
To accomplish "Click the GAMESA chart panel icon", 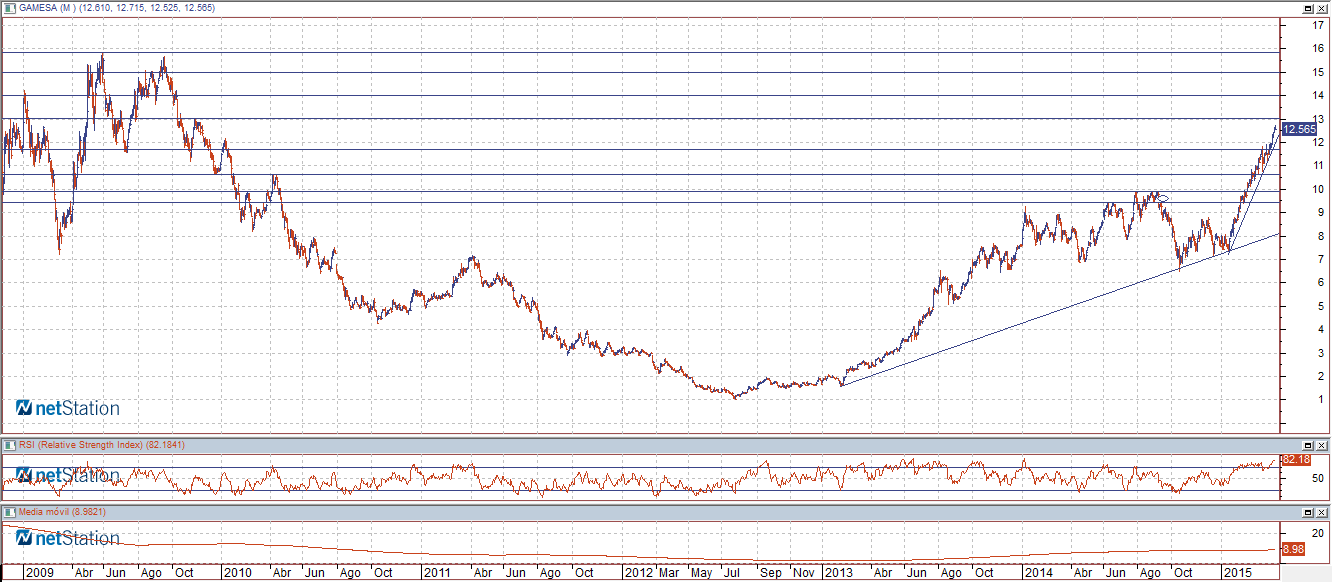I will point(8,8).
